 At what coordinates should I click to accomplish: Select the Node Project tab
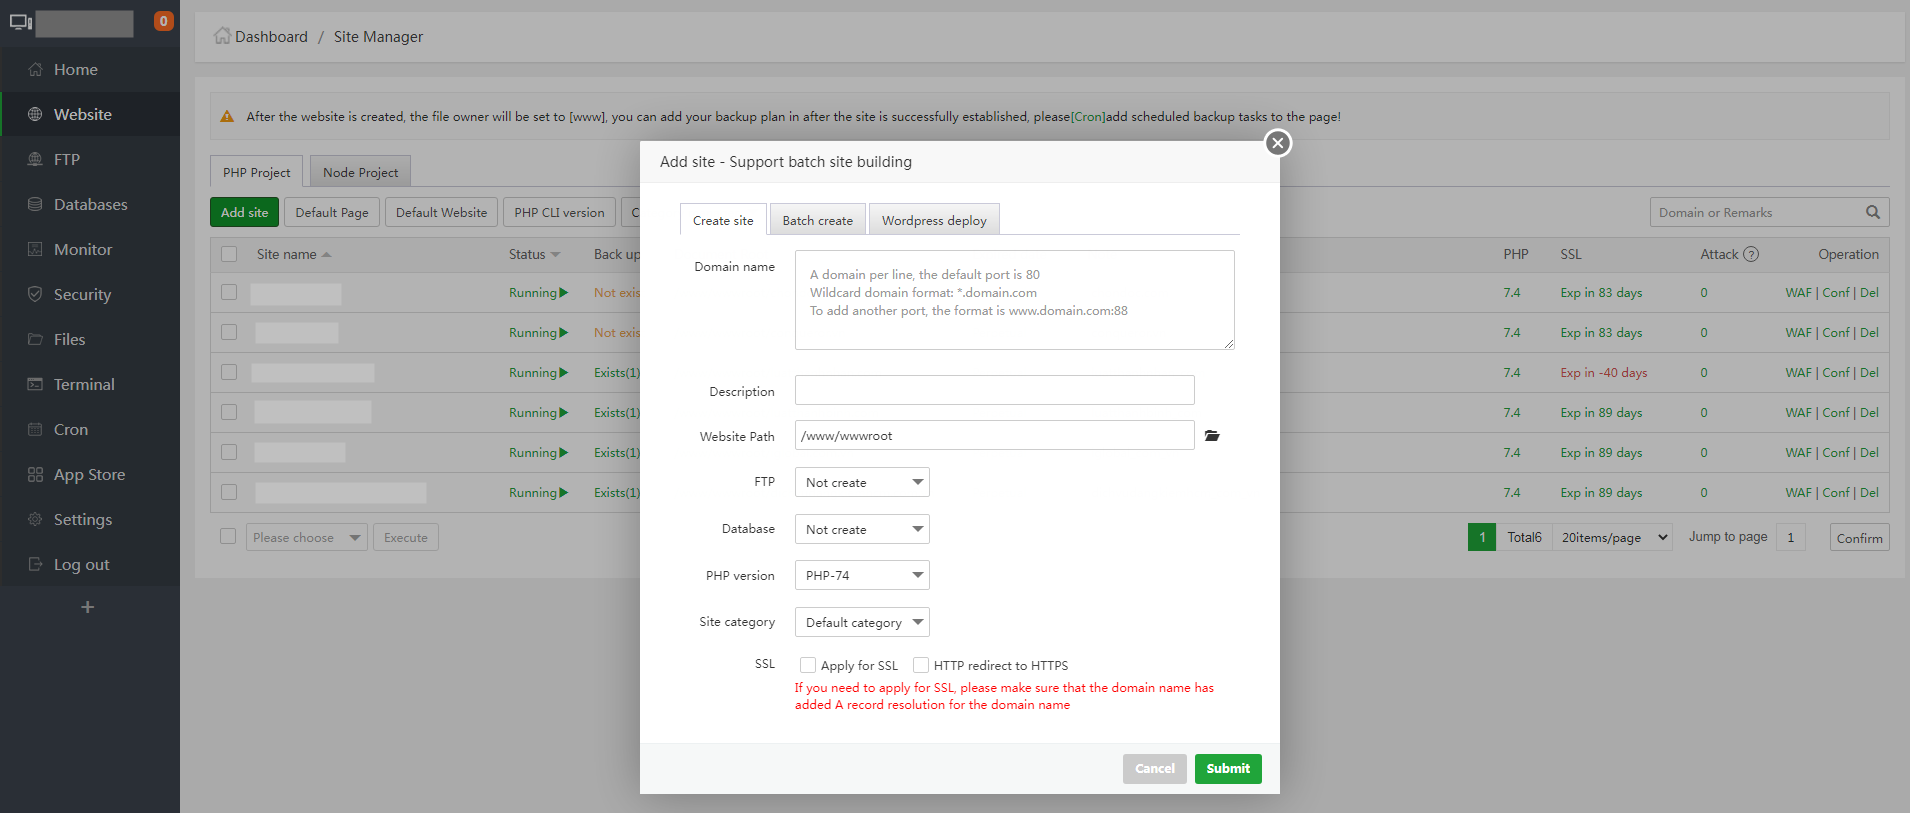pos(360,172)
